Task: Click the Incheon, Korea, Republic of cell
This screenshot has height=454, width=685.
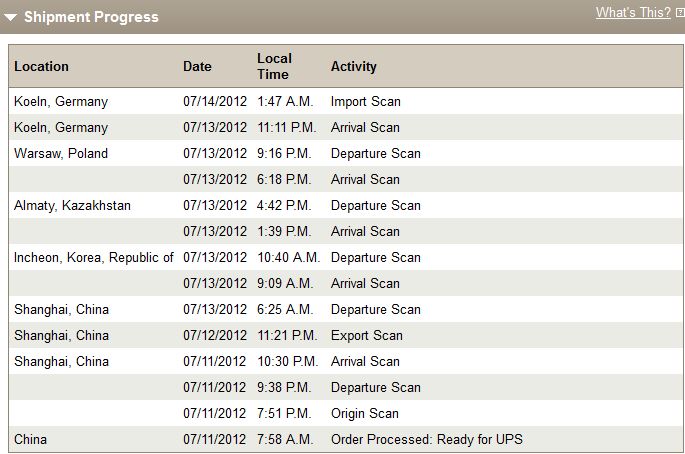Action: 94,257
